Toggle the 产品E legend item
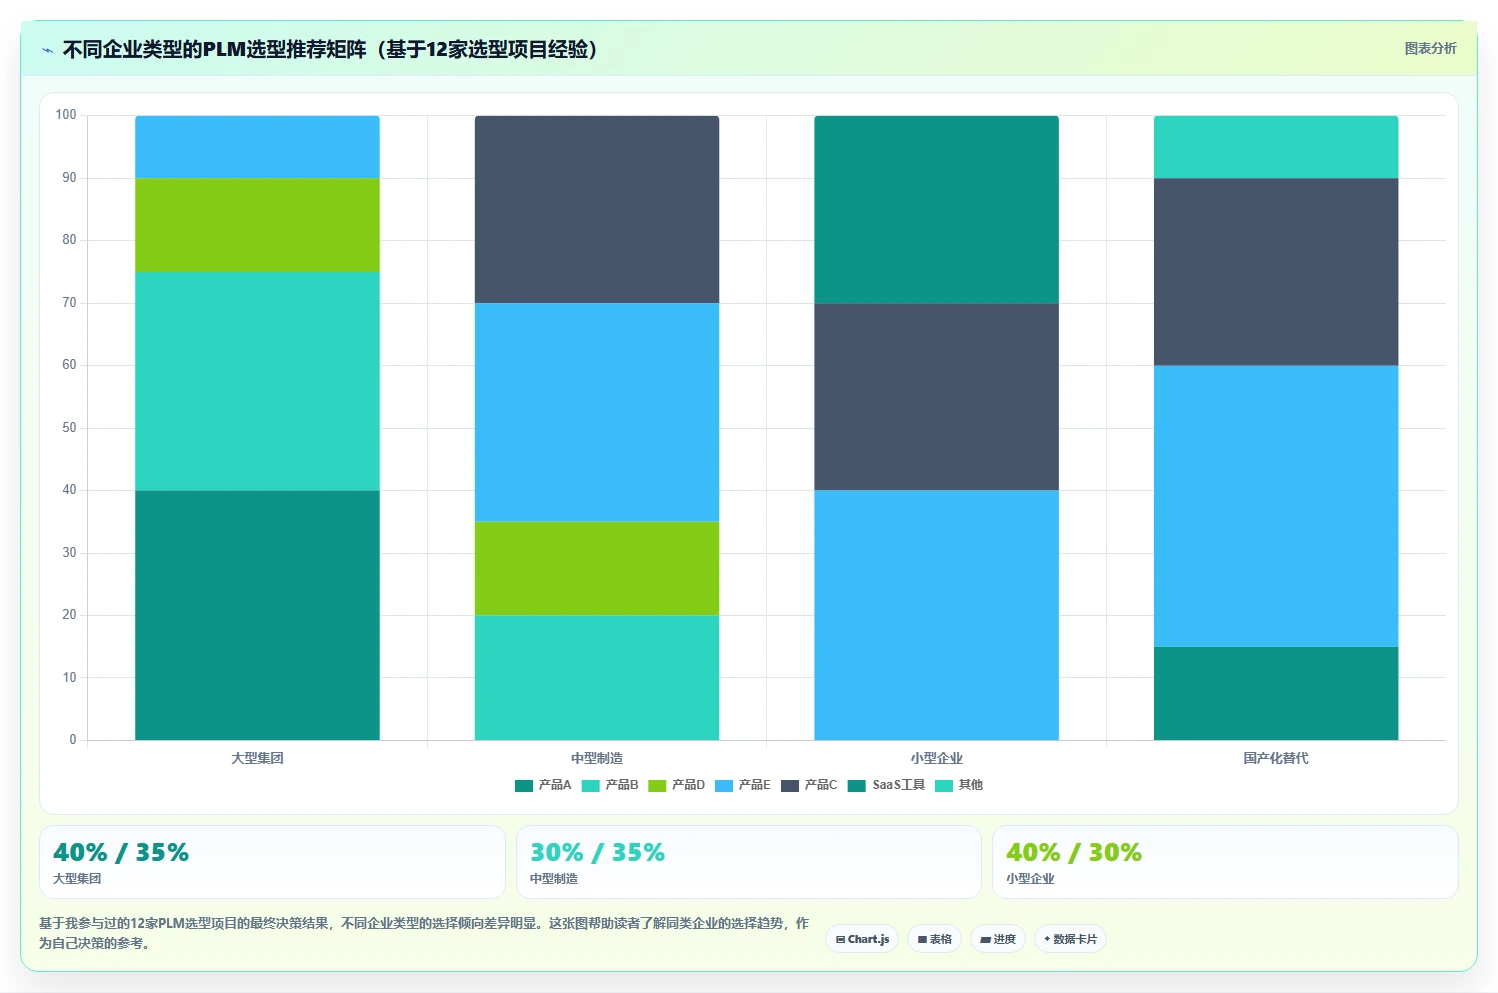 coord(743,785)
